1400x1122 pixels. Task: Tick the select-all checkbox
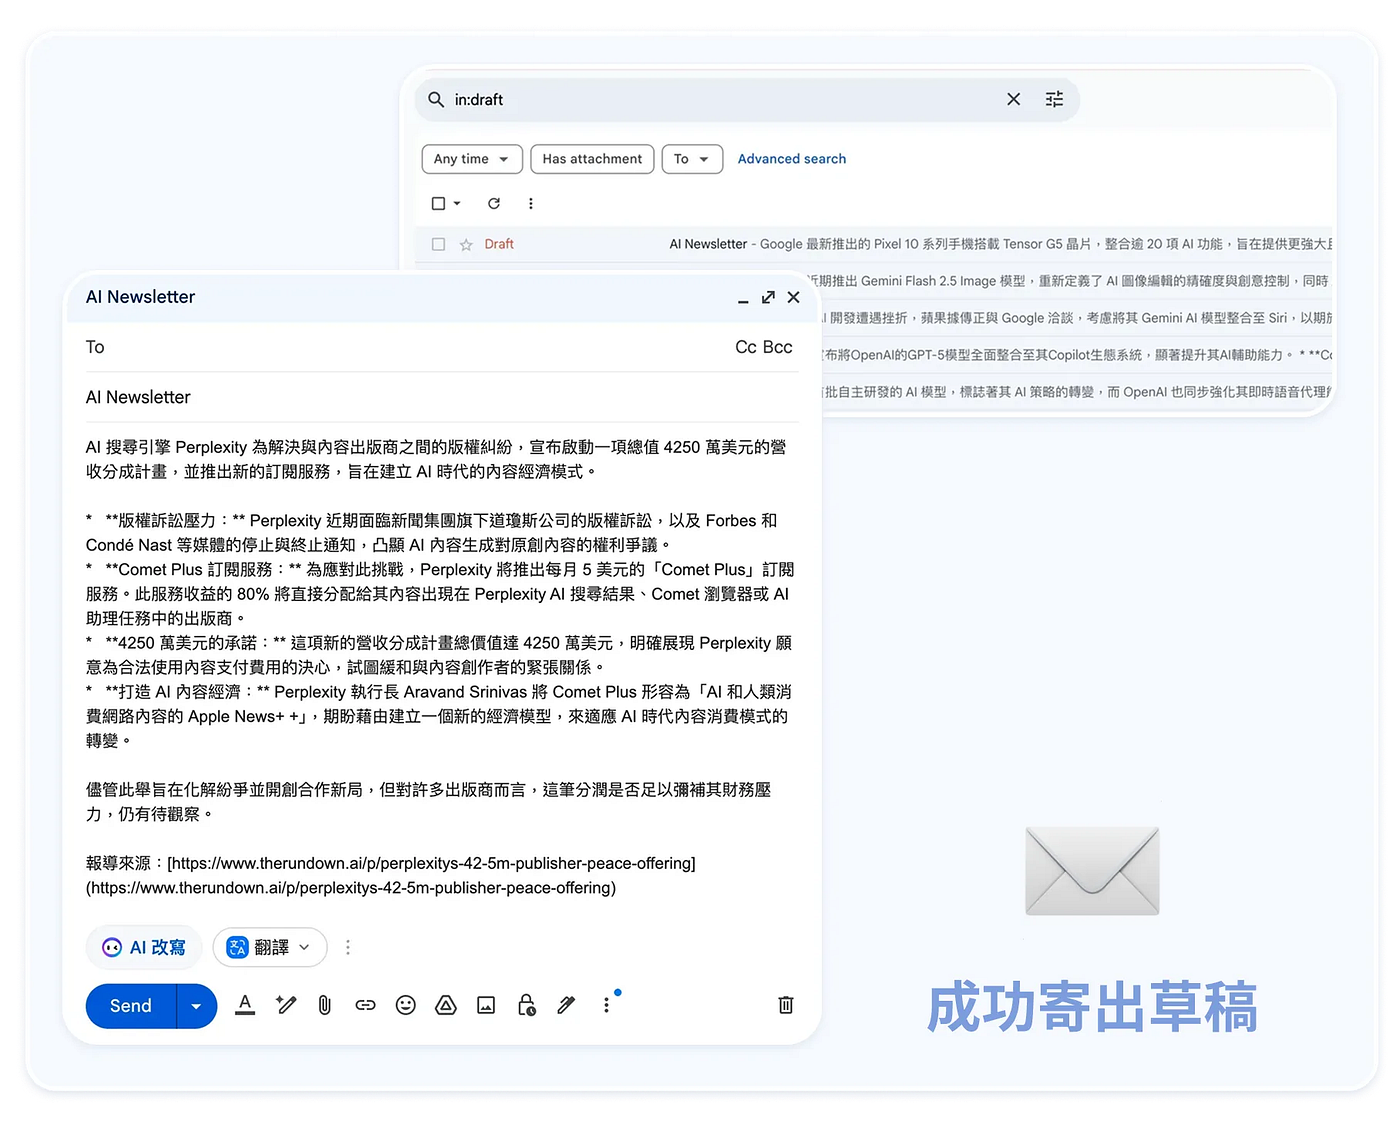438,203
